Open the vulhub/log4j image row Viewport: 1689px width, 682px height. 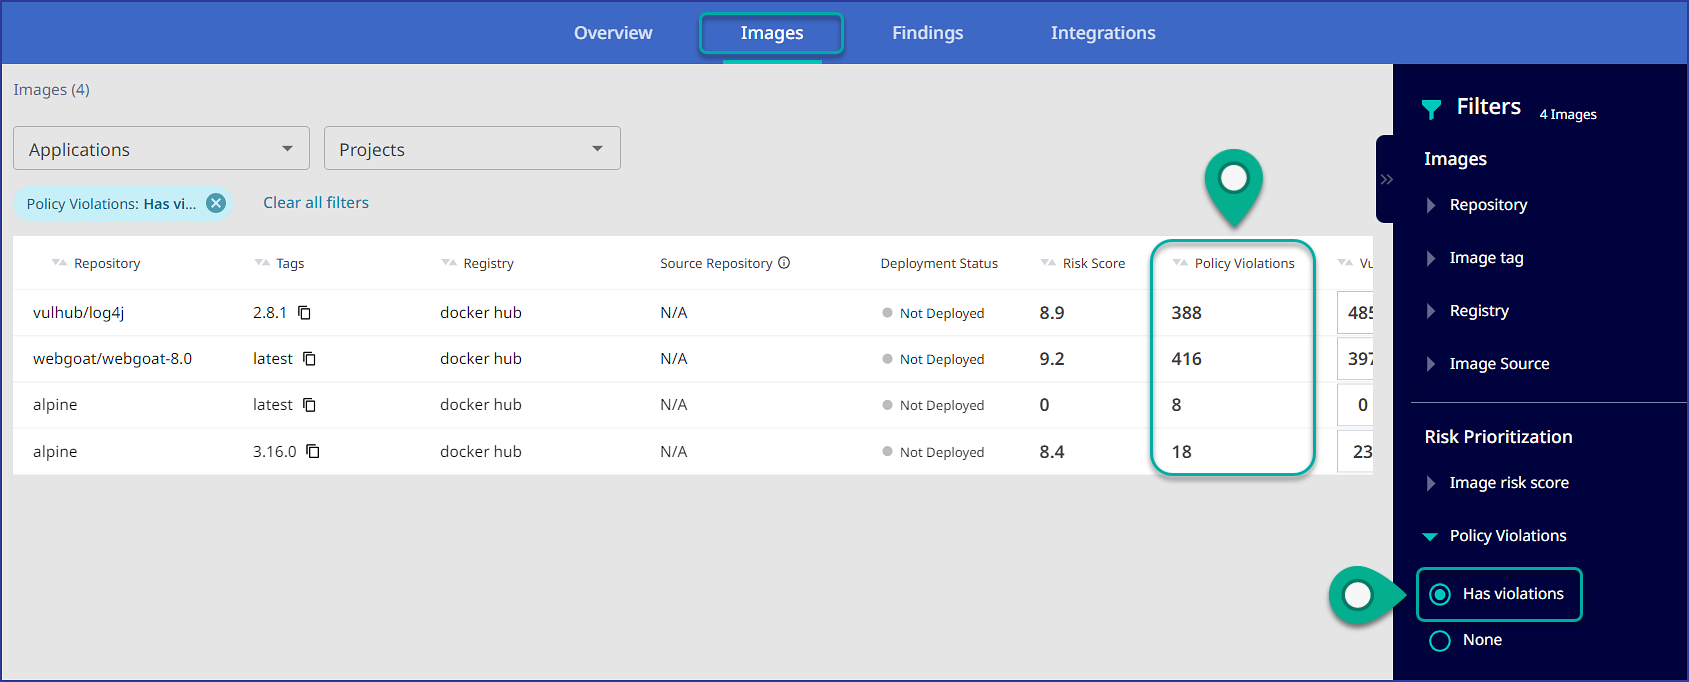click(79, 313)
